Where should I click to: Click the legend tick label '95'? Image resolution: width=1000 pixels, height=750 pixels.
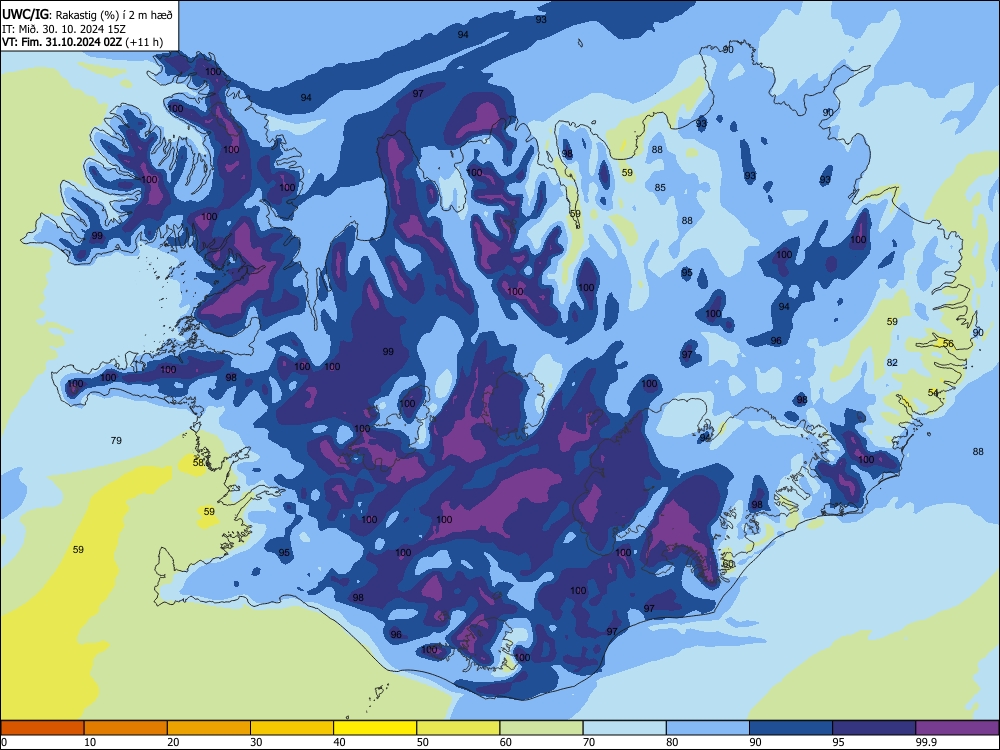point(839,742)
